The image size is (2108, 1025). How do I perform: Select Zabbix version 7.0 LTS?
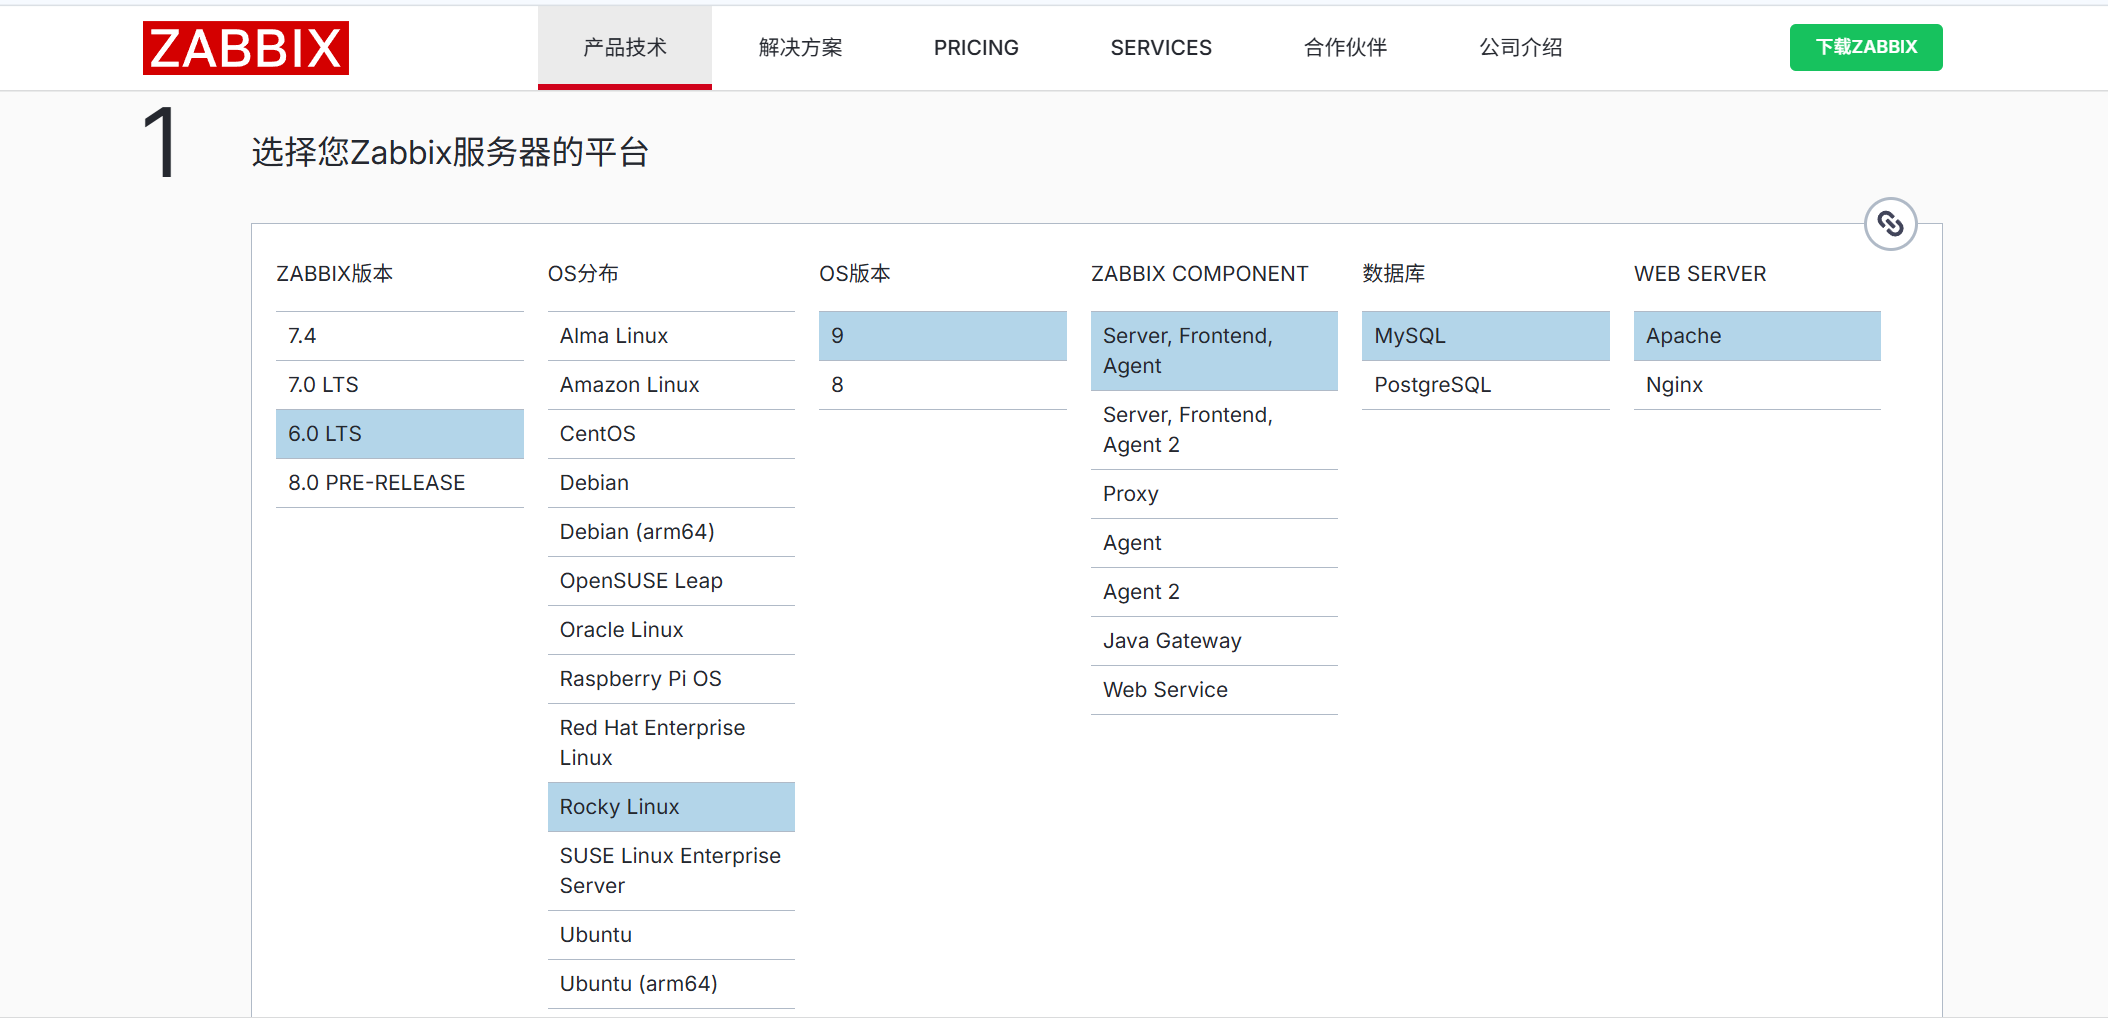[x=400, y=385]
